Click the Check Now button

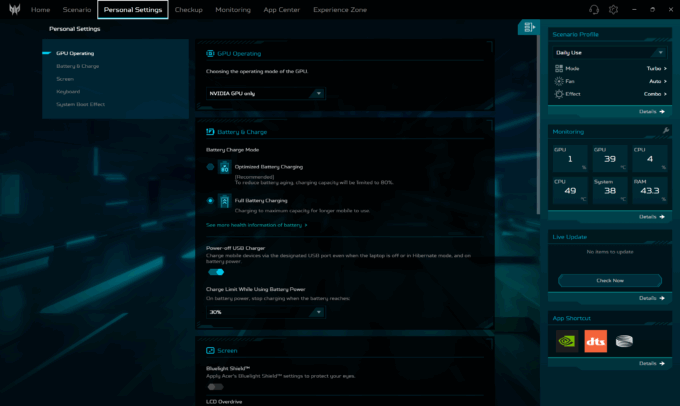610,281
